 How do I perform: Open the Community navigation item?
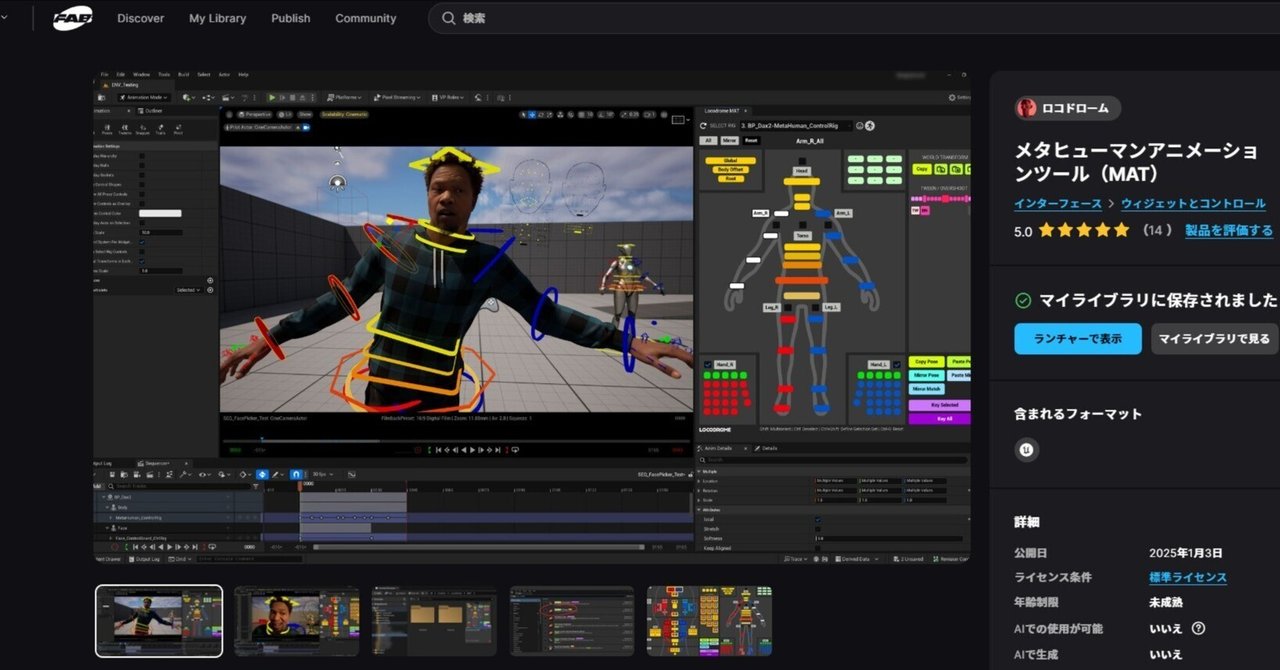tap(366, 18)
